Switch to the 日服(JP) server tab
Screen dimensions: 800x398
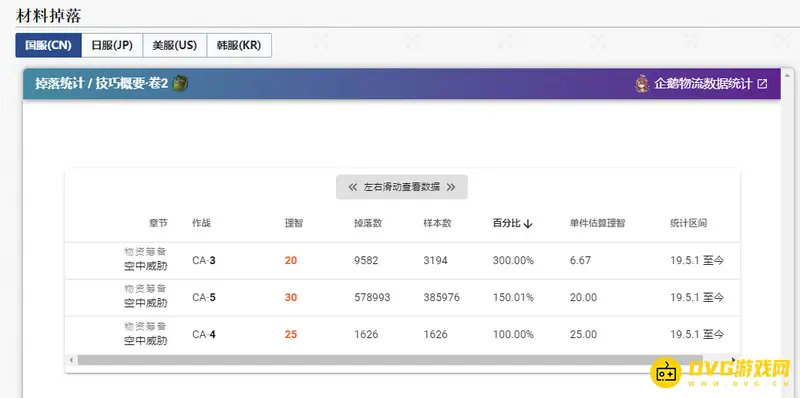tap(112, 45)
